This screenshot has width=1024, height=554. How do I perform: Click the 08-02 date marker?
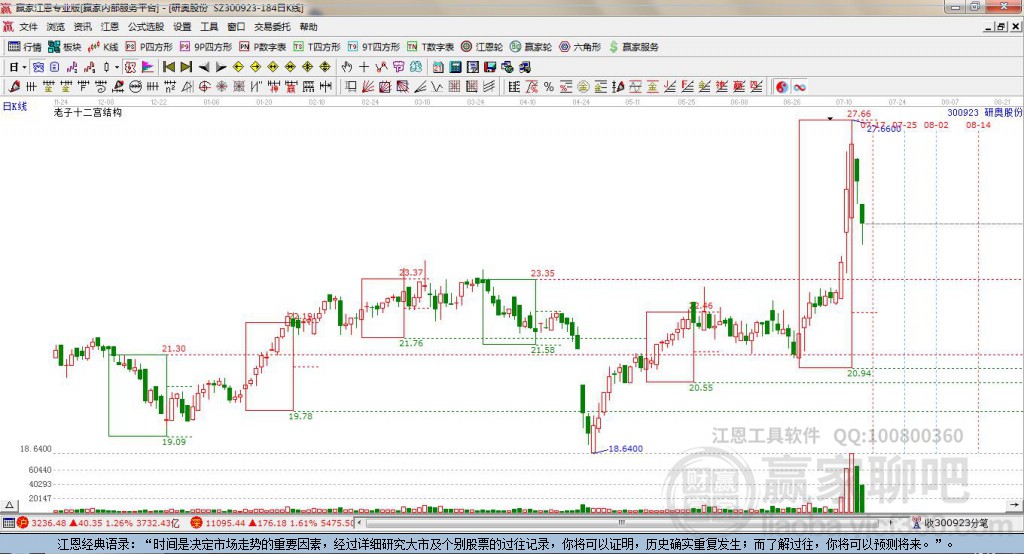click(x=936, y=125)
